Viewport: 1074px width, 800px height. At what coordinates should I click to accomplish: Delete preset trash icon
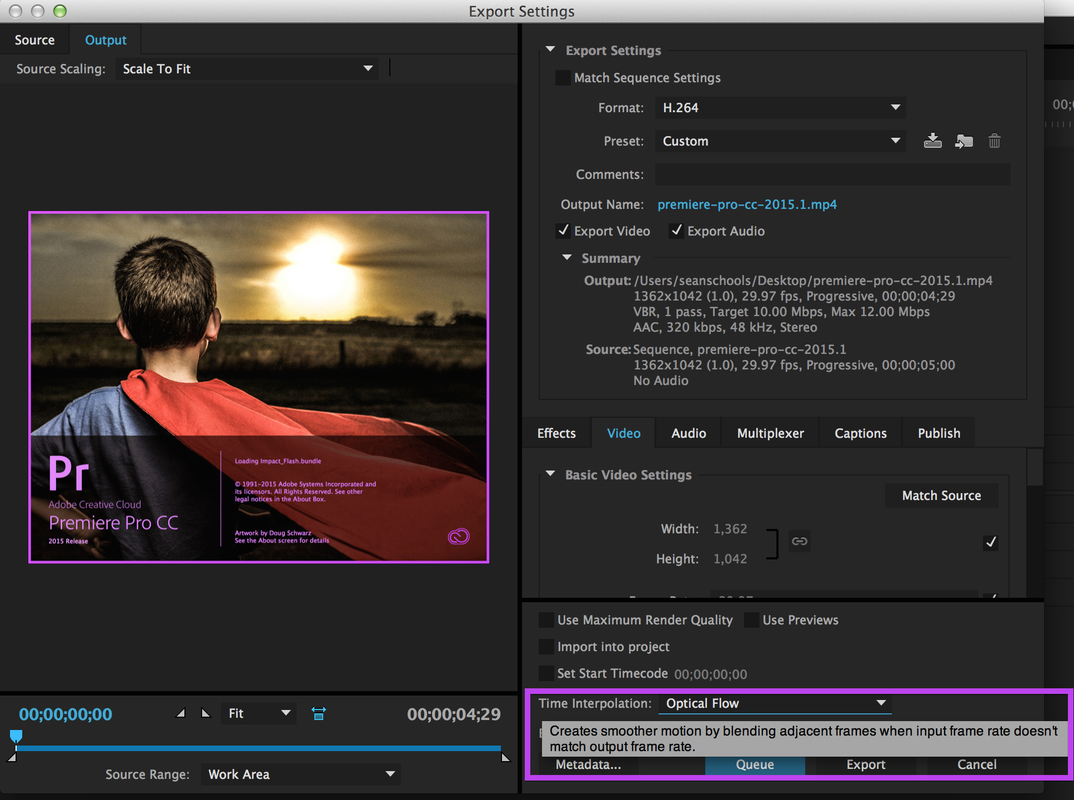(995, 141)
